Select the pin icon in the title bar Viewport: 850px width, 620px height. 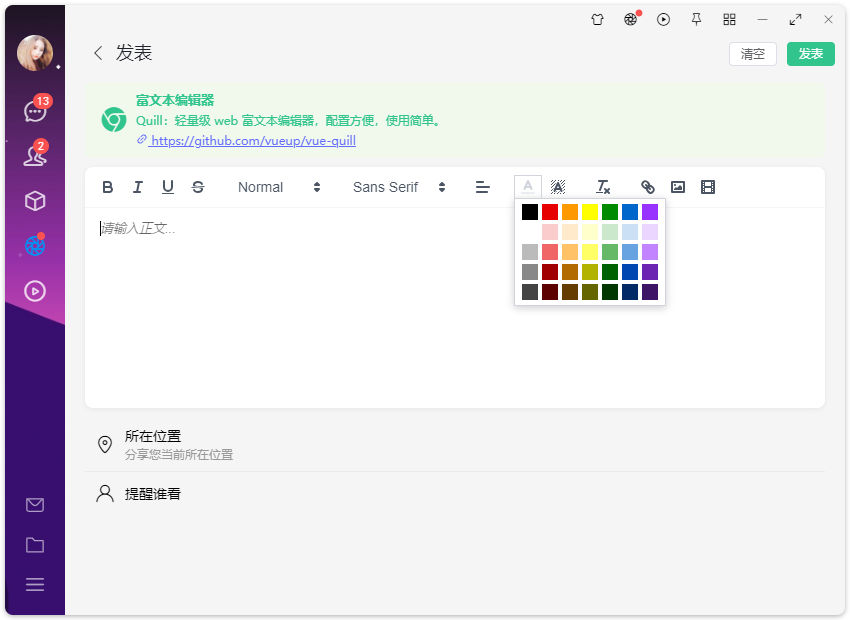click(x=696, y=19)
